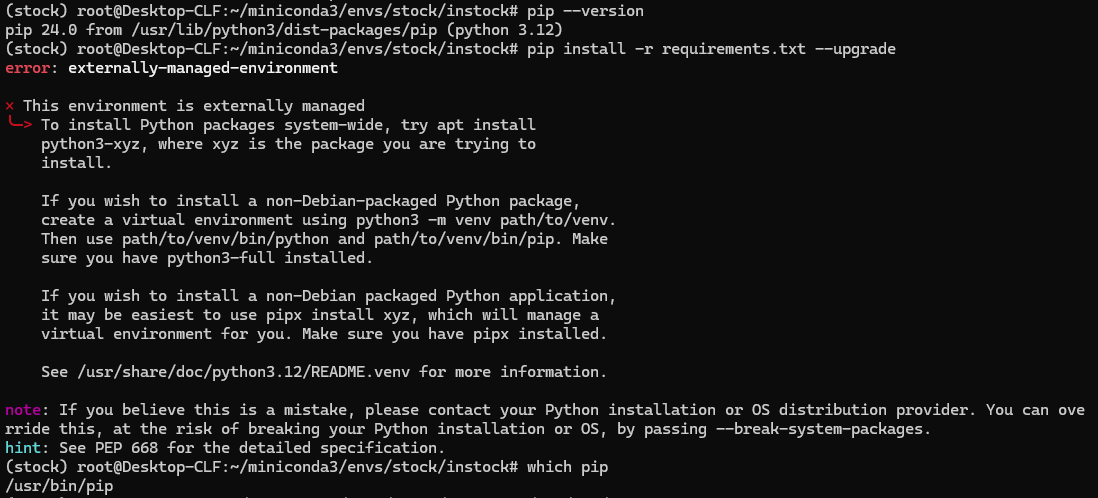Click the 'pipx install xyz' text
Image resolution: width=1098 pixels, height=498 pixels.
(342, 315)
